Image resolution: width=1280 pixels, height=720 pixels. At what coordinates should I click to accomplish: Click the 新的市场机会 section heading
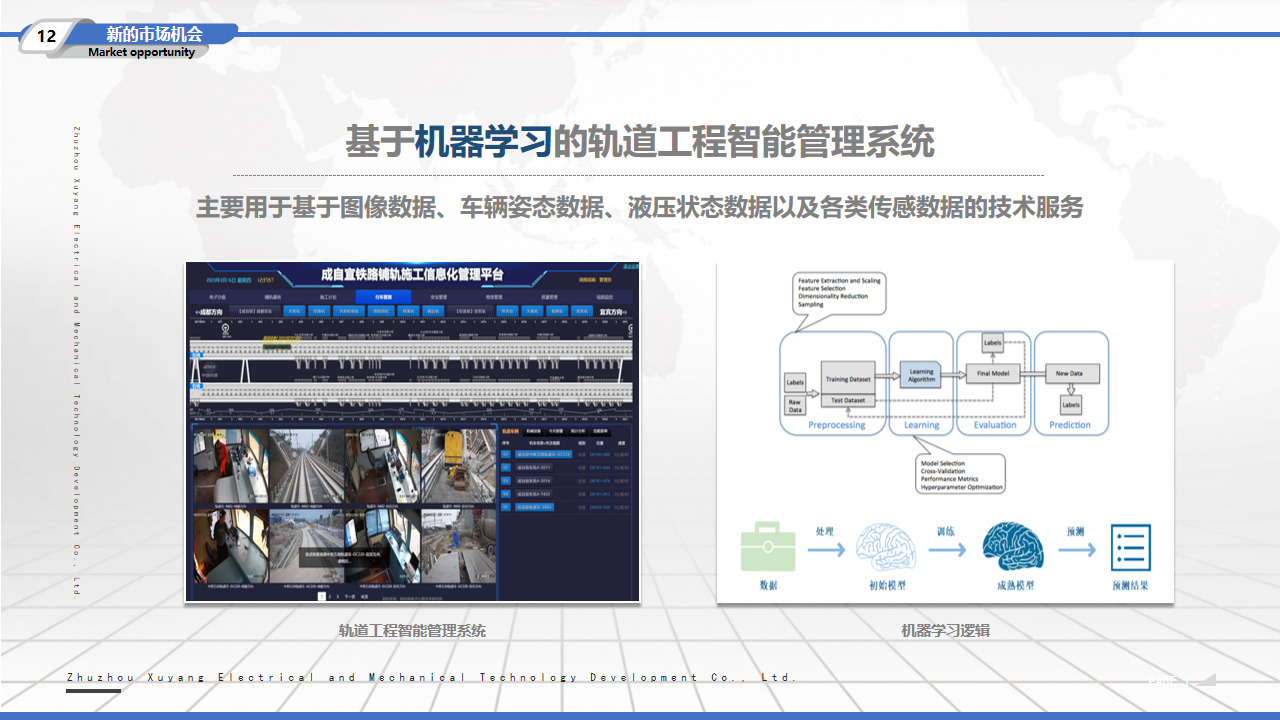click(154, 34)
